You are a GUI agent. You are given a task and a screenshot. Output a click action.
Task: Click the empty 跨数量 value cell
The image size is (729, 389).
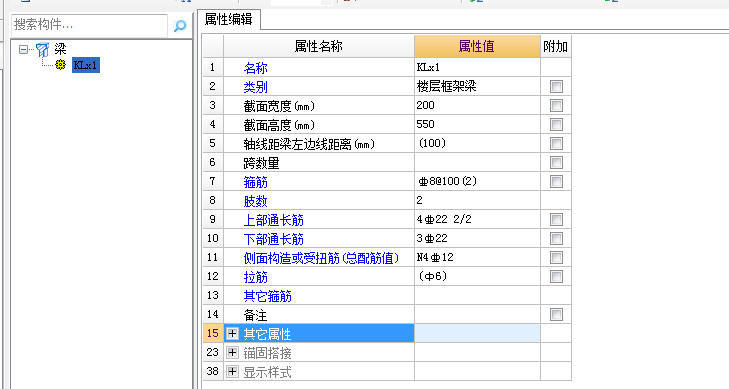tap(477, 163)
